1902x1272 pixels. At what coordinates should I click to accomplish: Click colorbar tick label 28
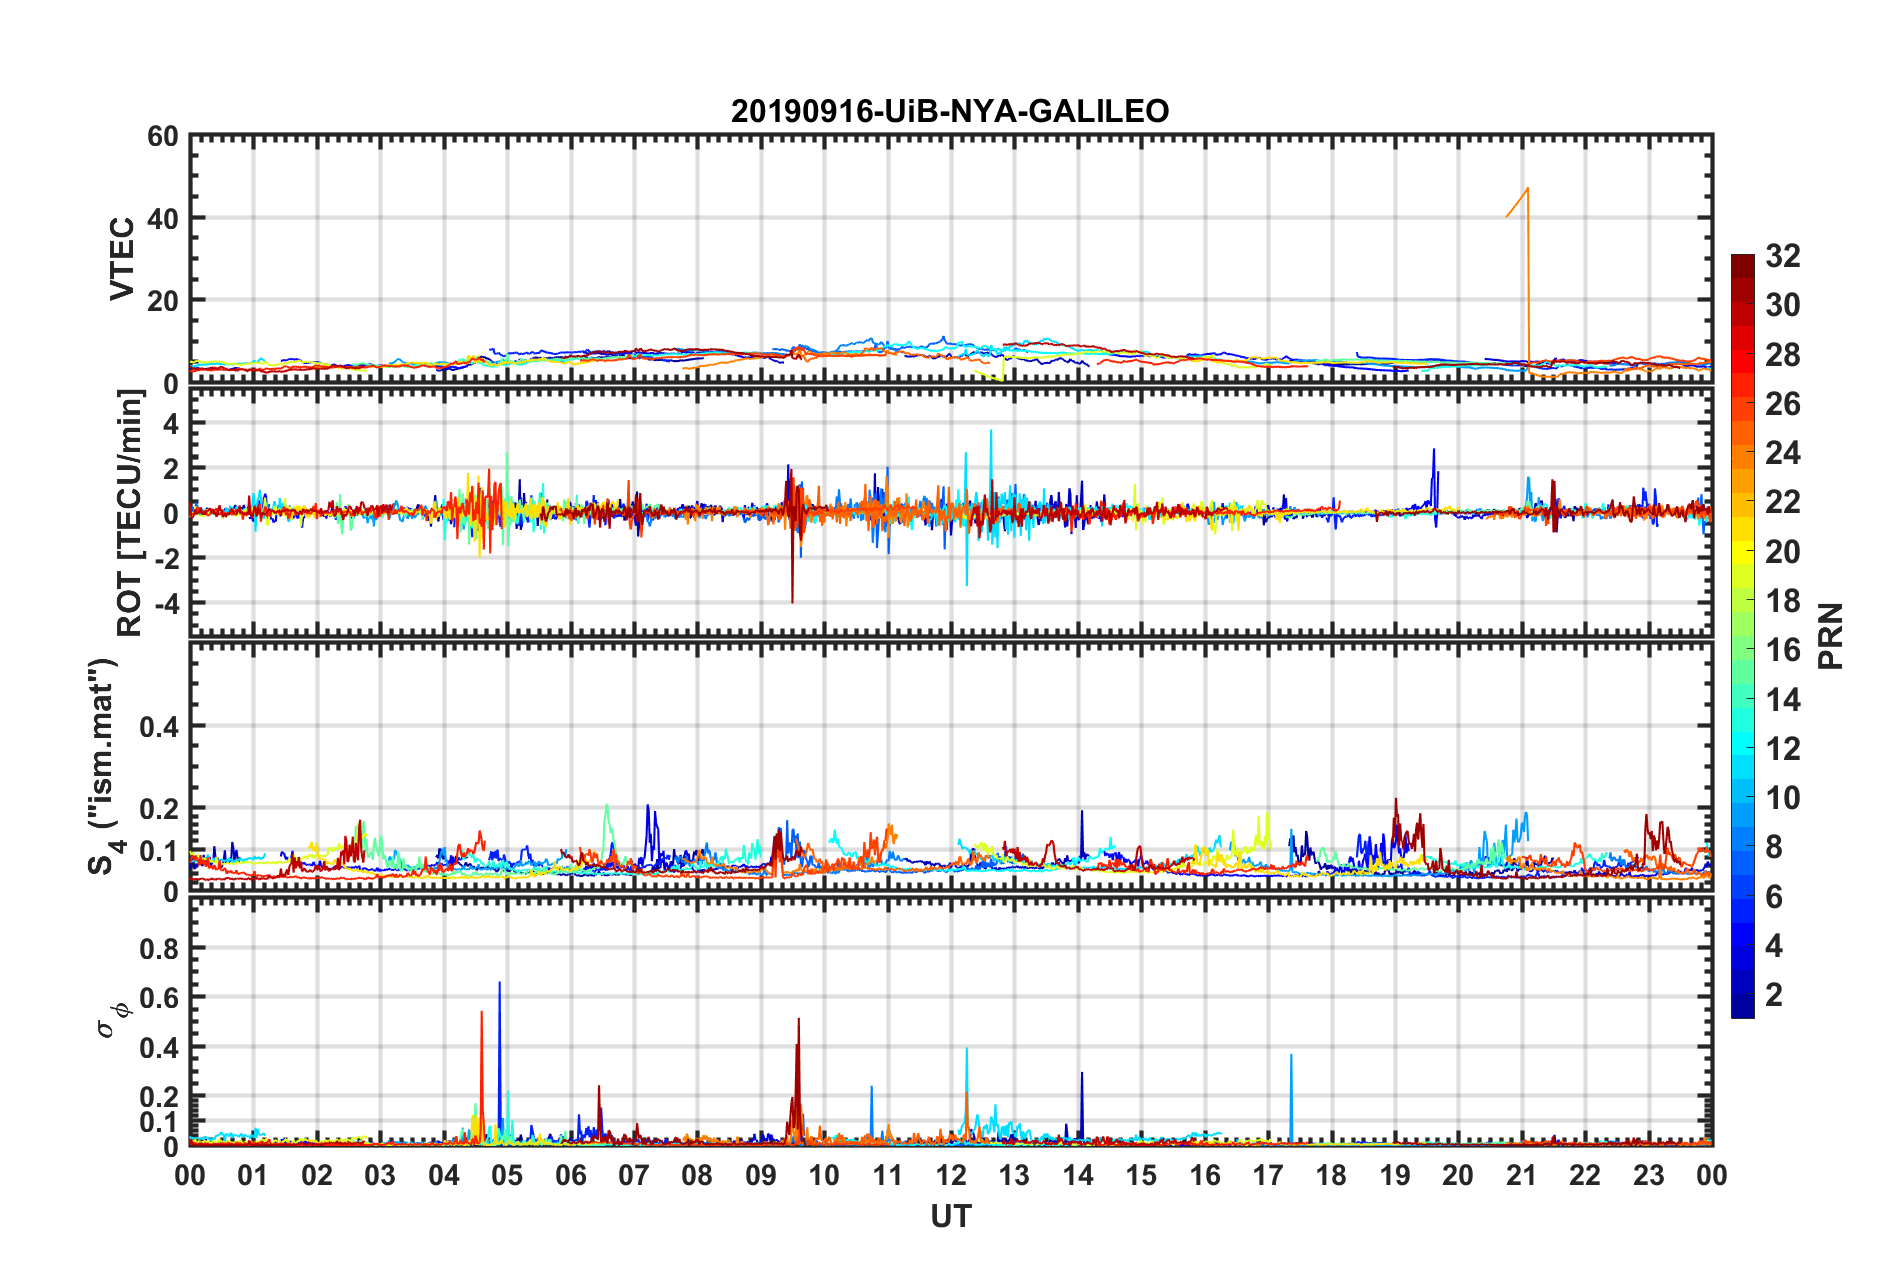click(1783, 355)
